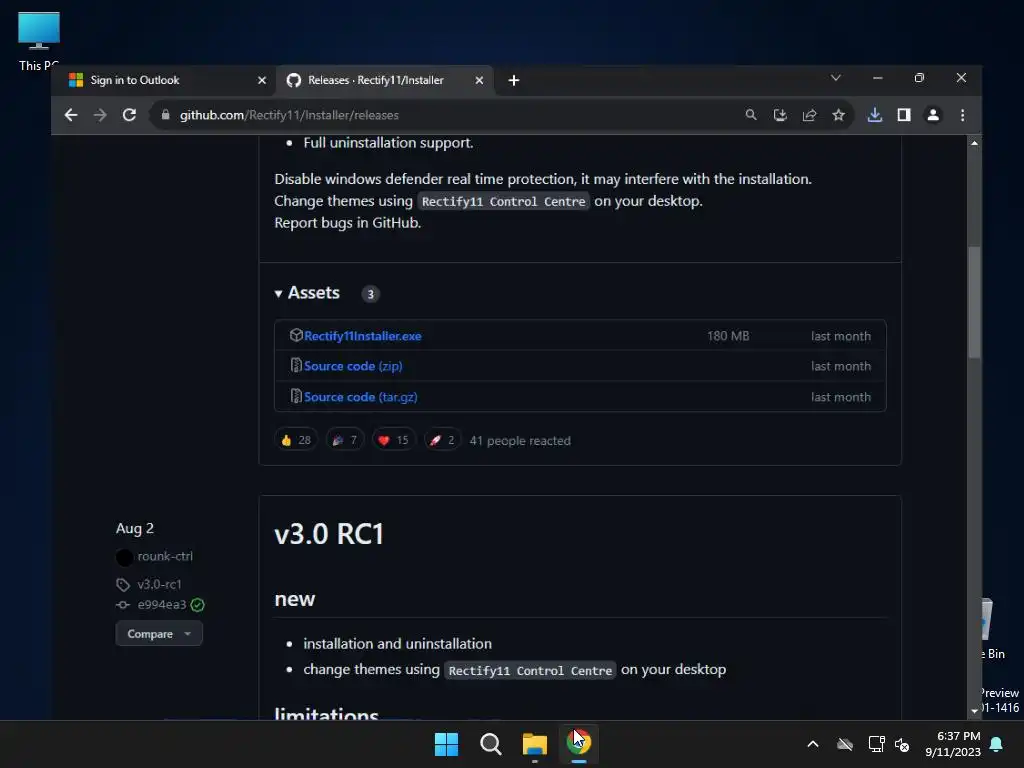Click the rocket reaction with 2
The width and height of the screenshot is (1024, 768).
click(x=442, y=440)
